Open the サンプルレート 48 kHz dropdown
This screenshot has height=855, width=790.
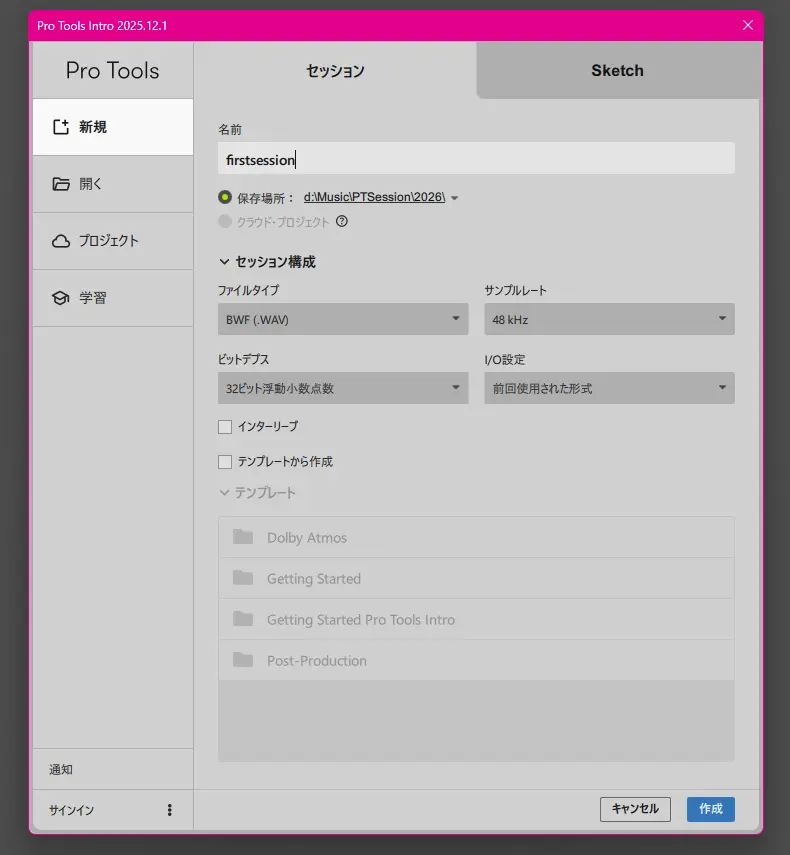point(609,320)
